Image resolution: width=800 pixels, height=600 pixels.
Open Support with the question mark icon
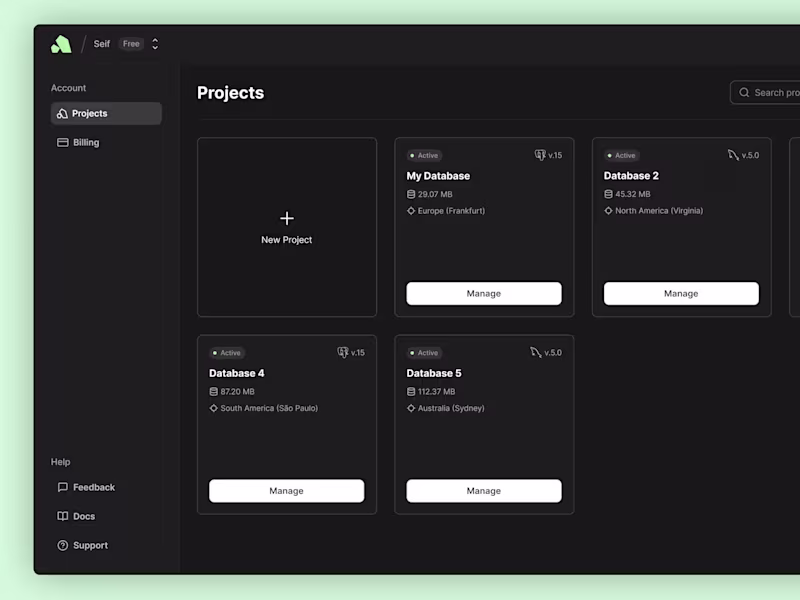[83, 545]
